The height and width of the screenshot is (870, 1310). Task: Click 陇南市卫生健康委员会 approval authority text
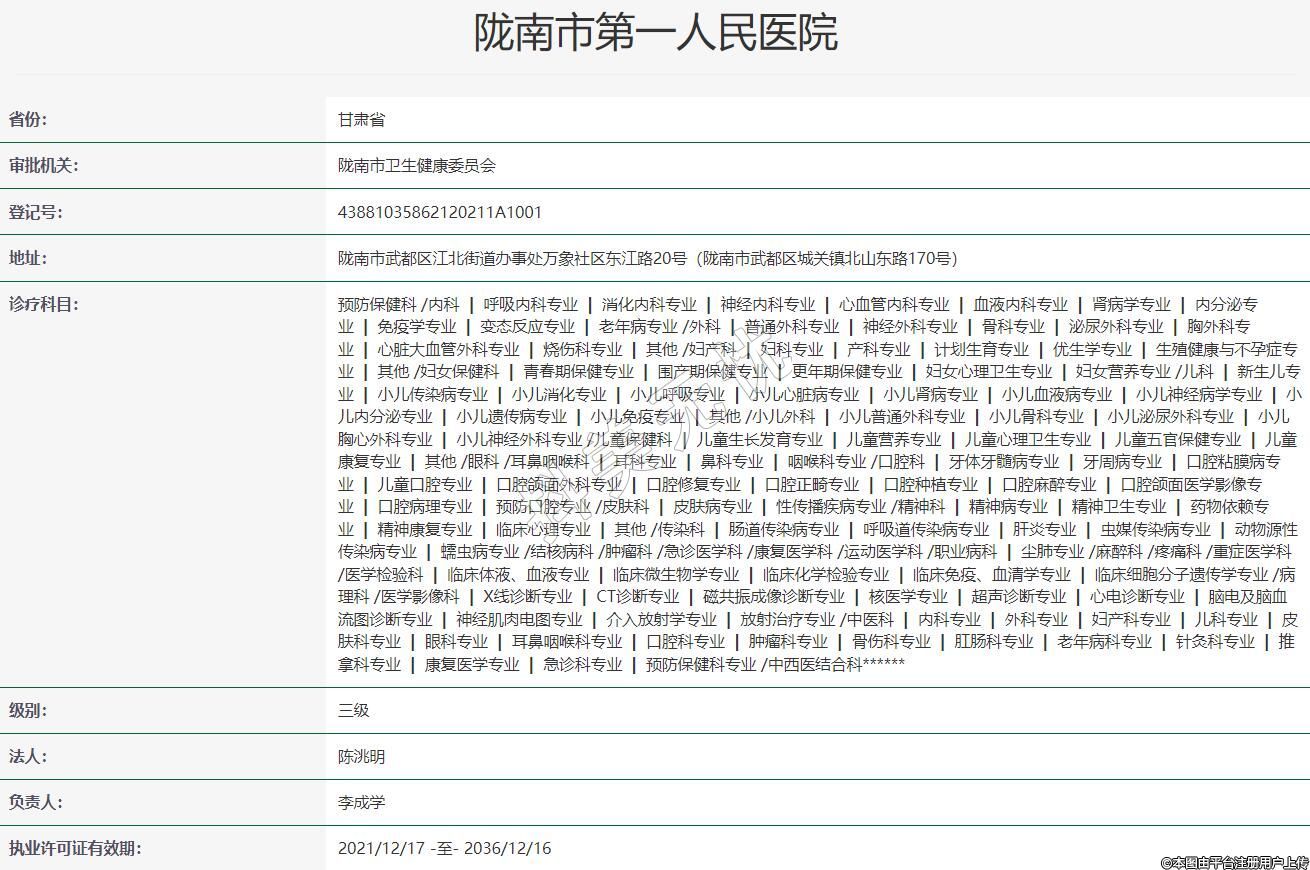417,166
